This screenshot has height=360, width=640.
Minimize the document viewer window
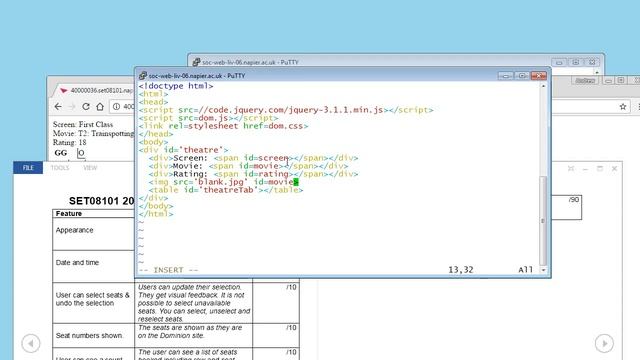click(585, 169)
